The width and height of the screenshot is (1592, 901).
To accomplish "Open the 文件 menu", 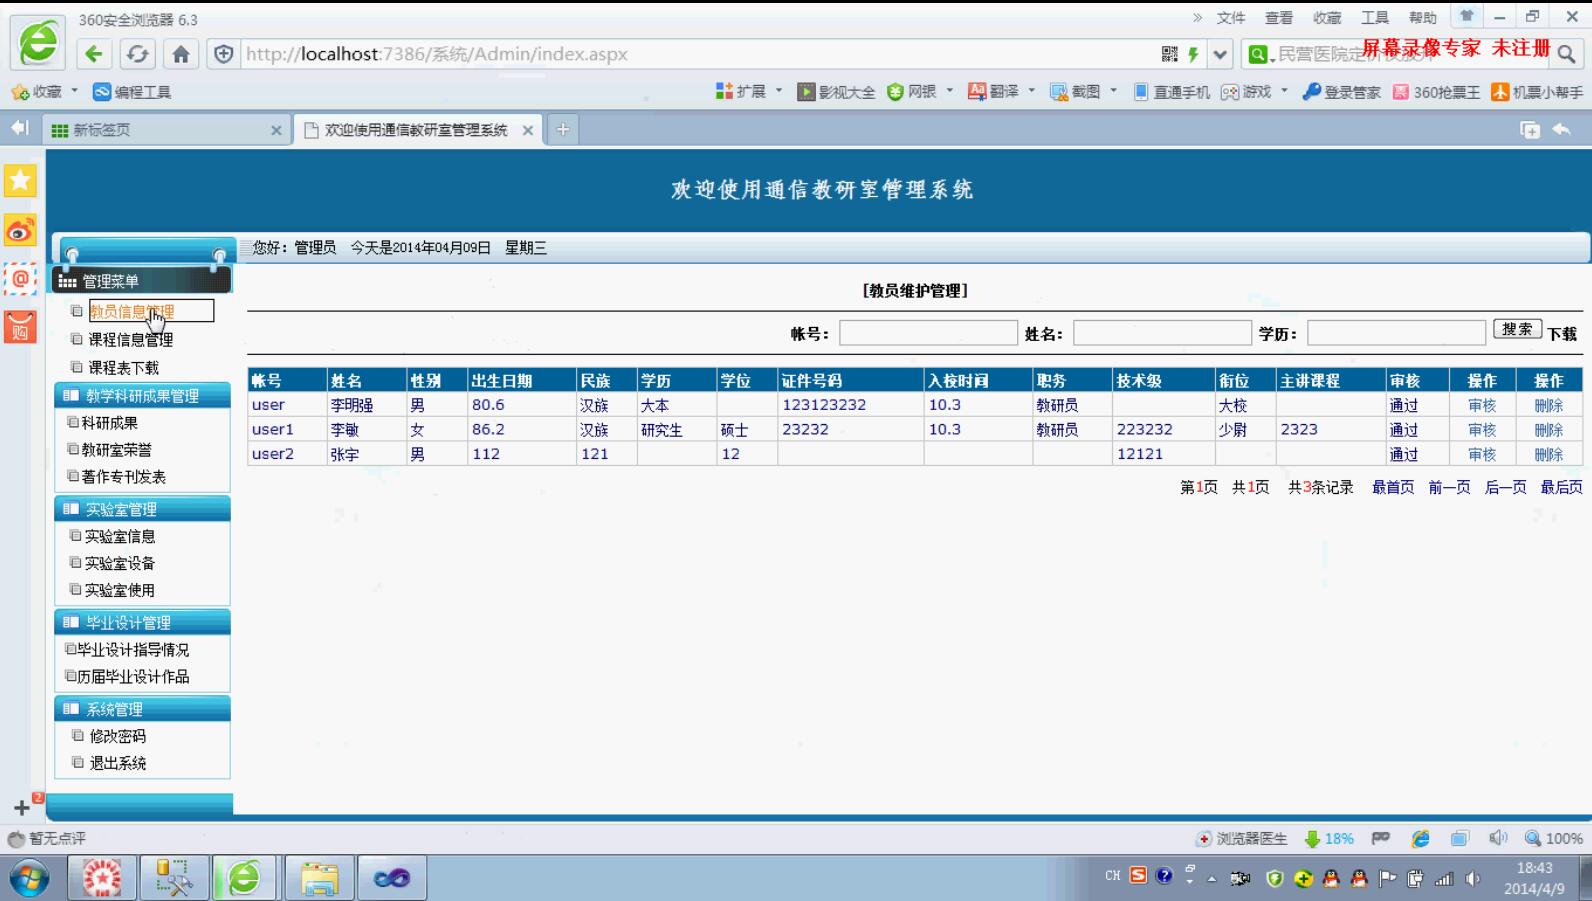I will point(1231,18).
